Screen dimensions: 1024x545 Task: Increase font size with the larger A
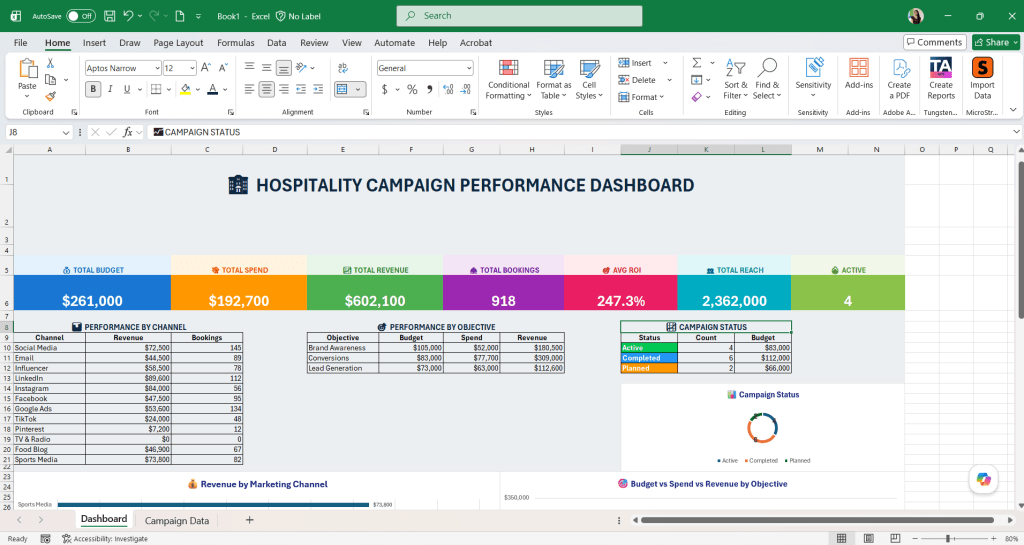point(206,67)
